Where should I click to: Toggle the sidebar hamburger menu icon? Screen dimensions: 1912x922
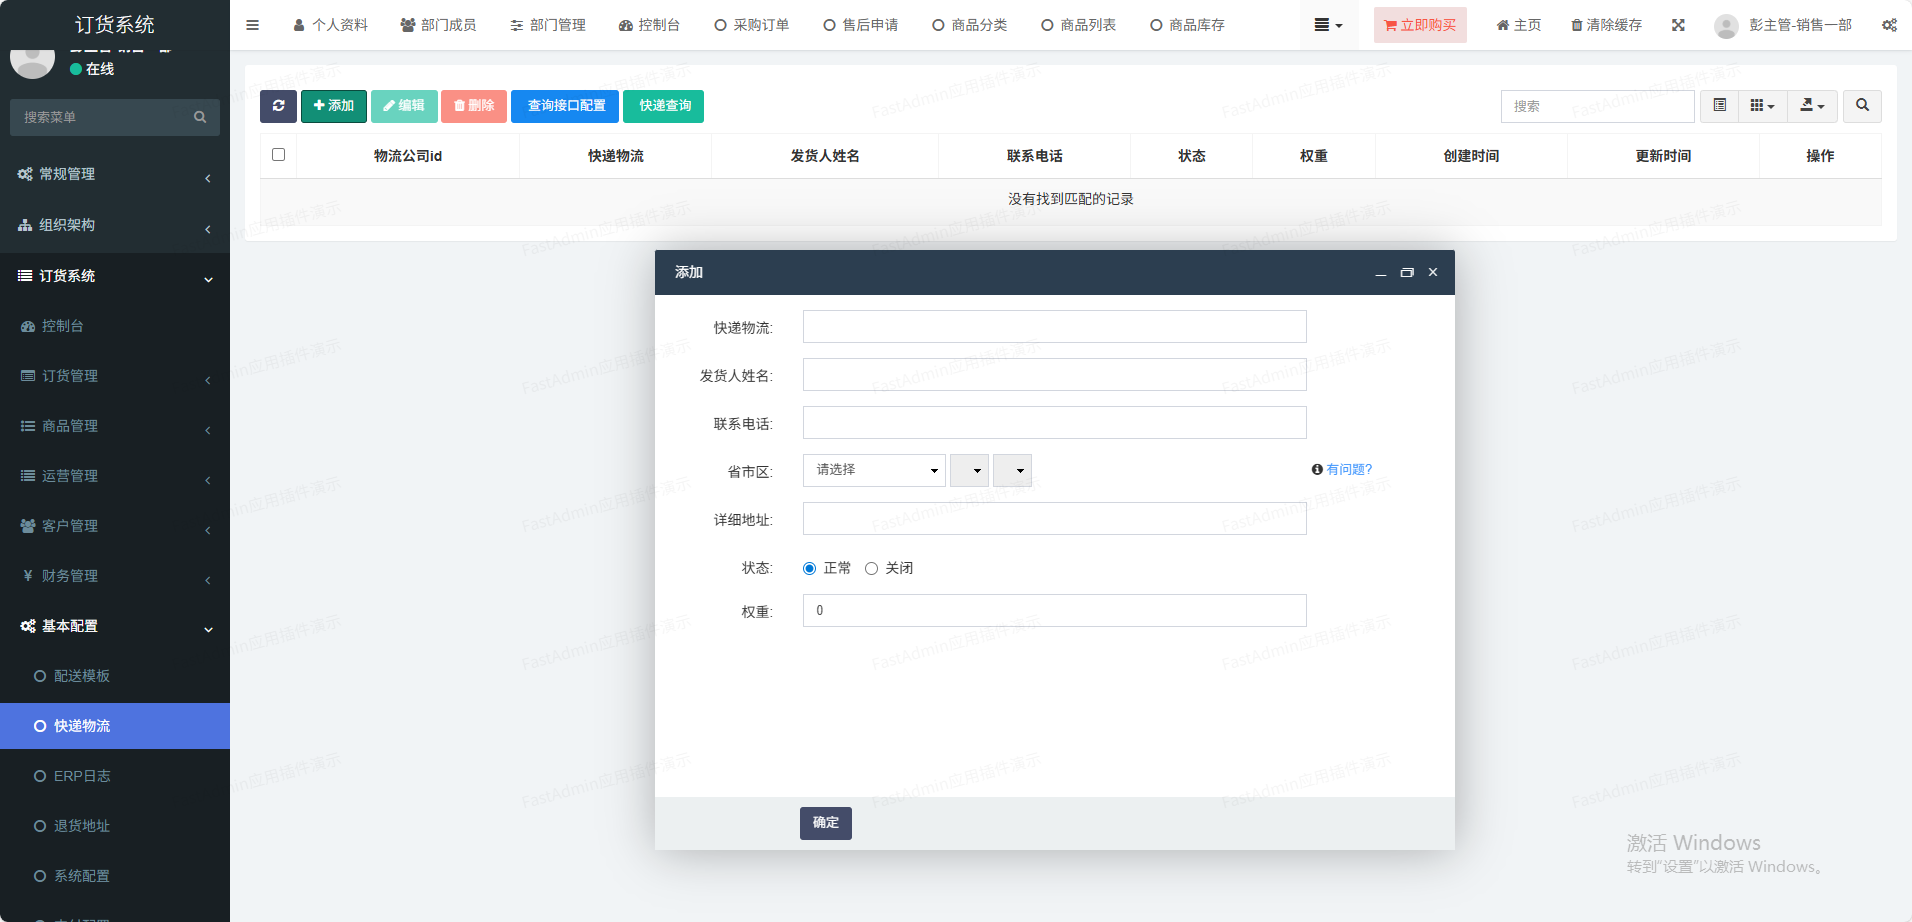point(253,25)
